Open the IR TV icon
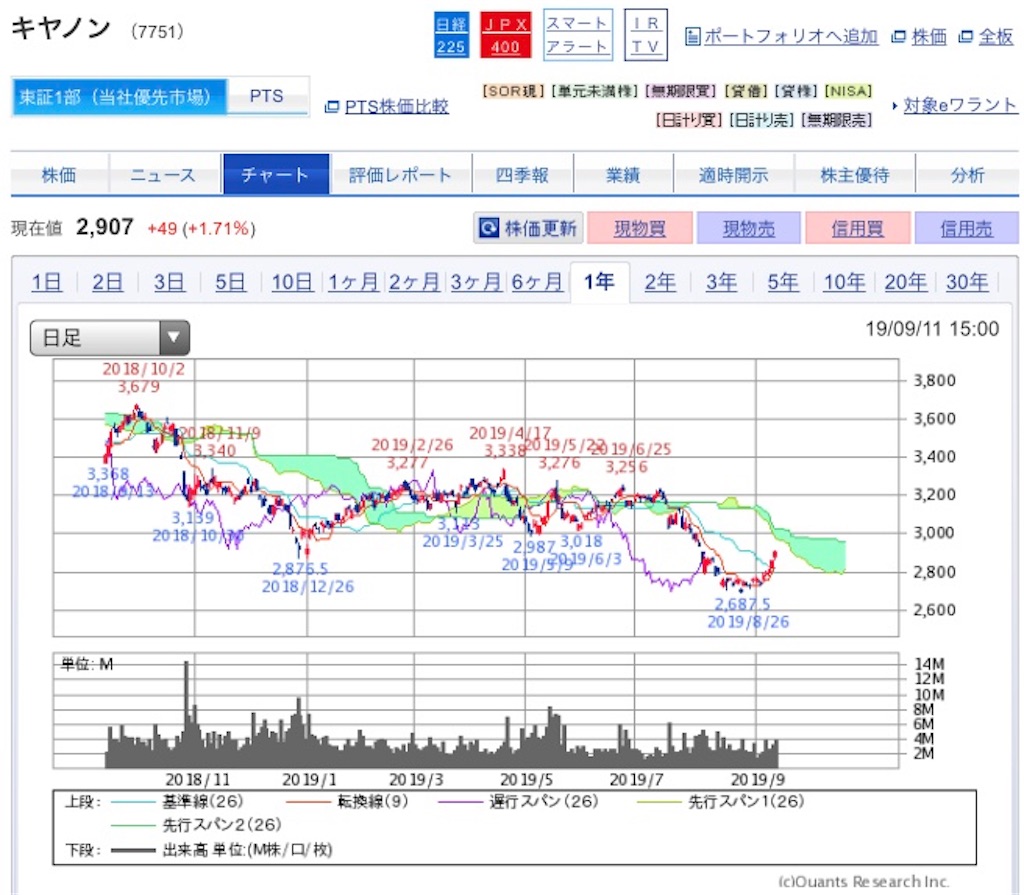This screenshot has width=1024, height=895. (x=645, y=35)
